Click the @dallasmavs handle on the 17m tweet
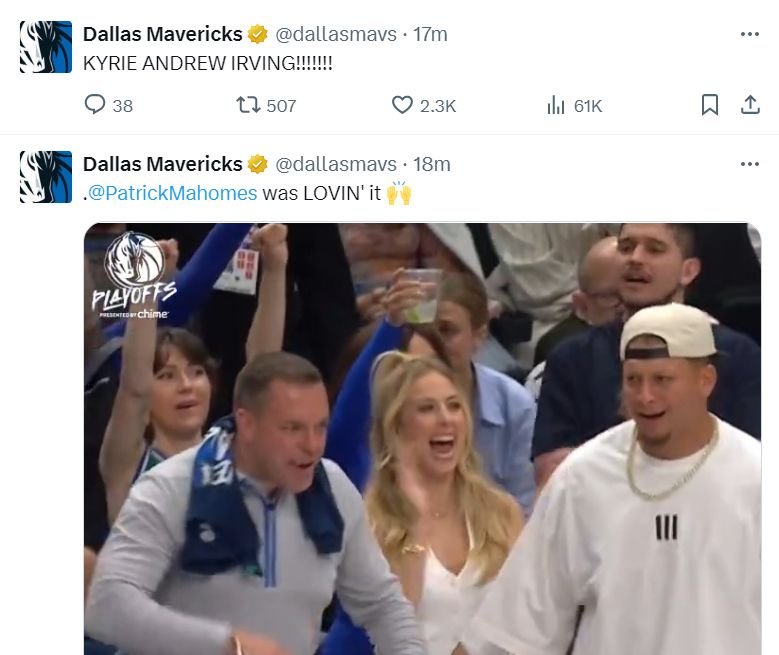The width and height of the screenshot is (779, 655). [x=335, y=34]
